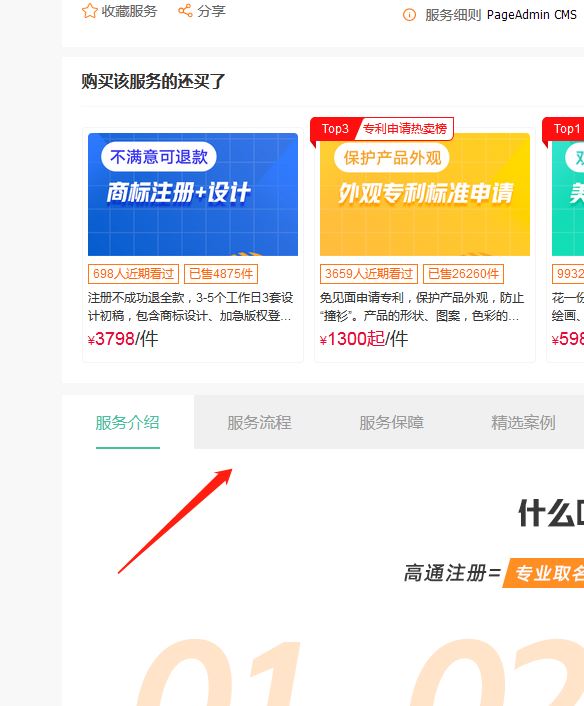Click the Top1 badge on the green card
Image resolution: width=584 pixels, height=706 pixels.
pos(566,129)
